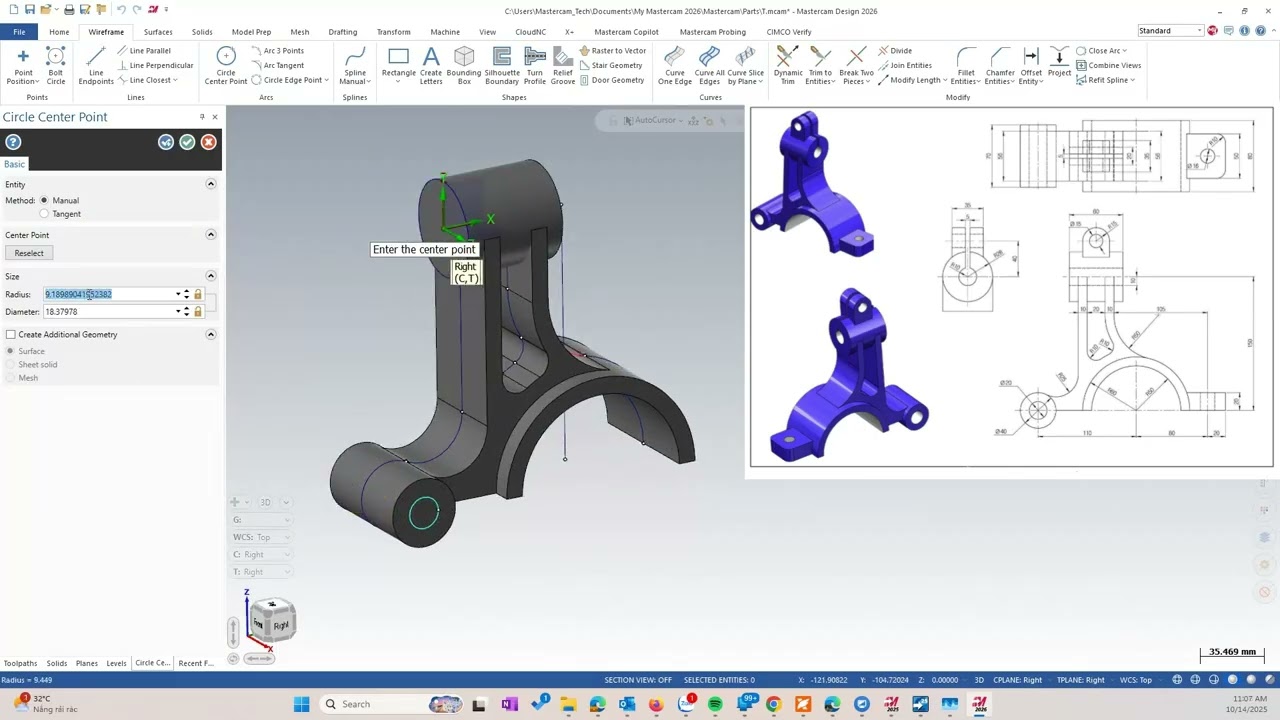The height and width of the screenshot is (720, 1280).
Task: Click the OK green checkmark button
Action: [187, 142]
